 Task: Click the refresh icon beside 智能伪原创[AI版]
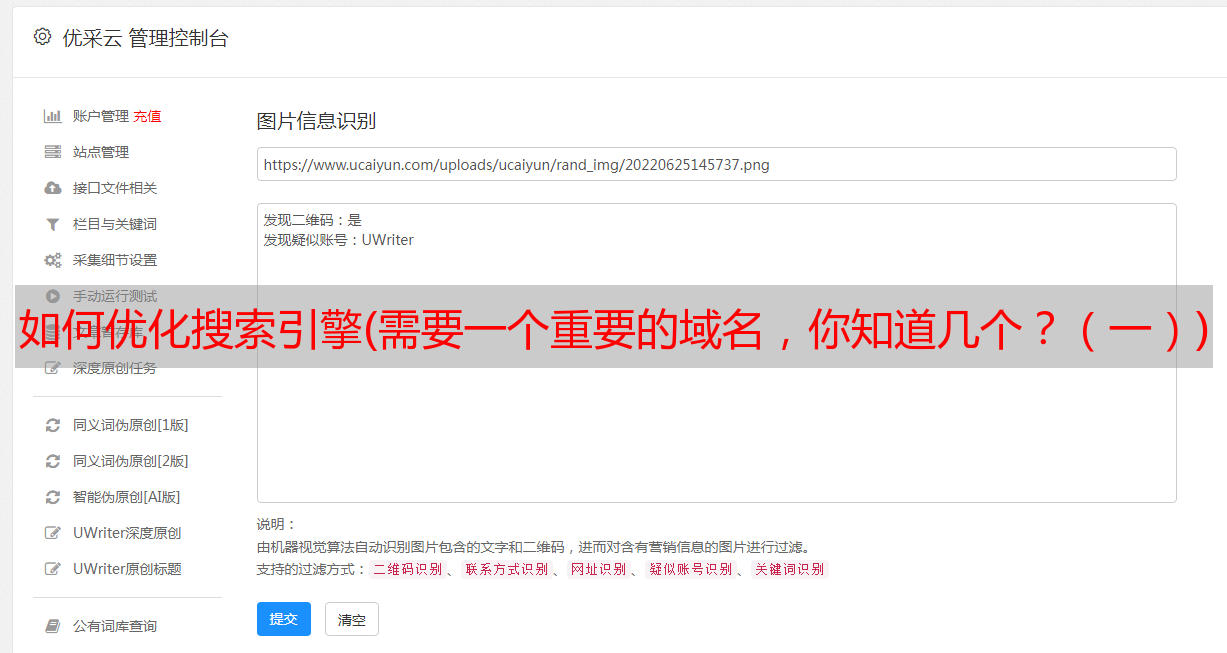click(x=53, y=497)
